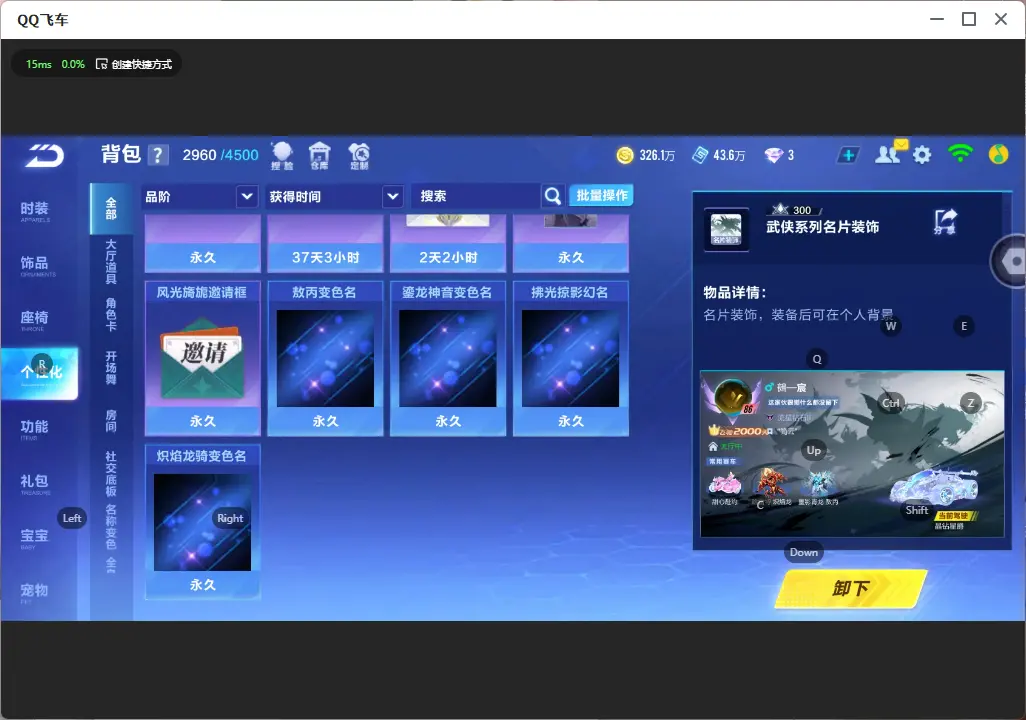
Task: Open the friends icon with mail badge
Action: pyautogui.click(x=890, y=153)
